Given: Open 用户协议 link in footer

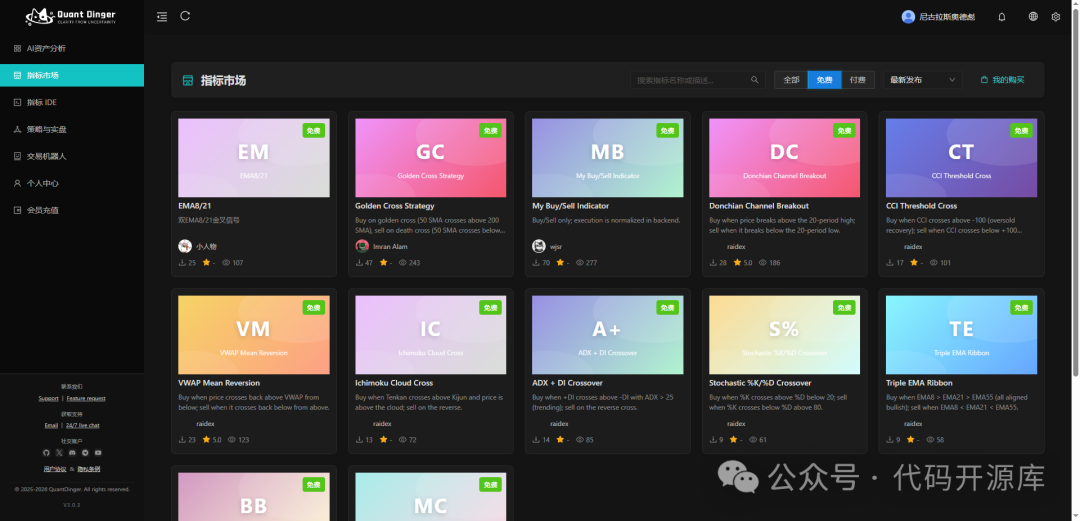Looking at the screenshot, I should click(53, 469).
